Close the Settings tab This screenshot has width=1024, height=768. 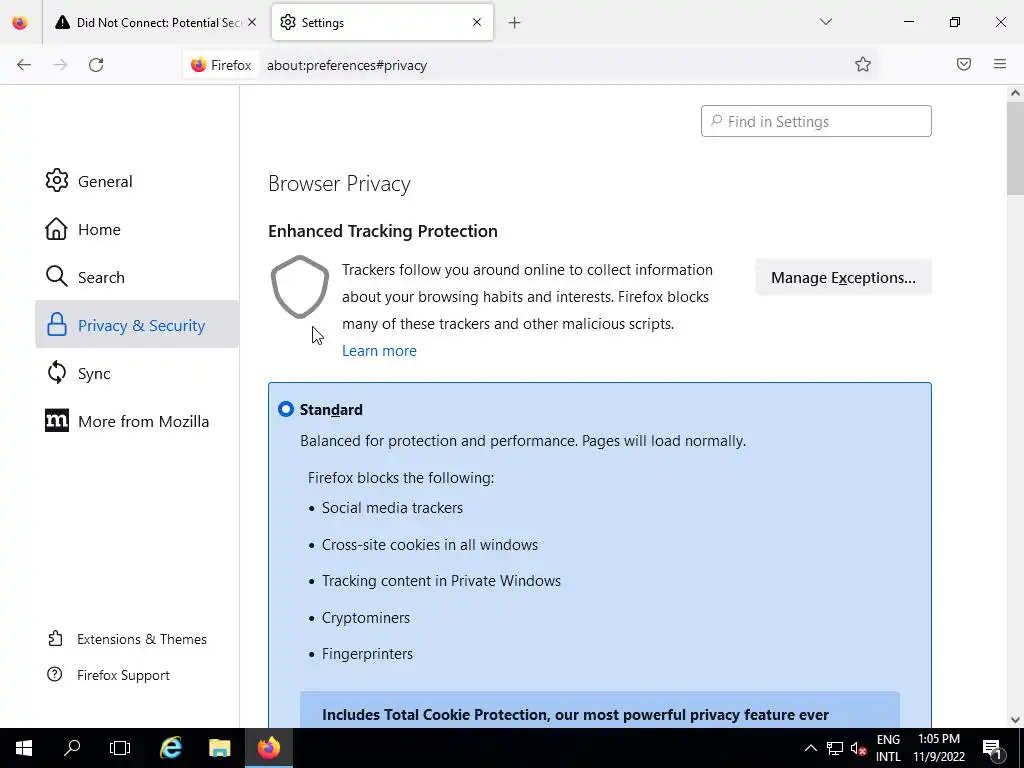(477, 22)
